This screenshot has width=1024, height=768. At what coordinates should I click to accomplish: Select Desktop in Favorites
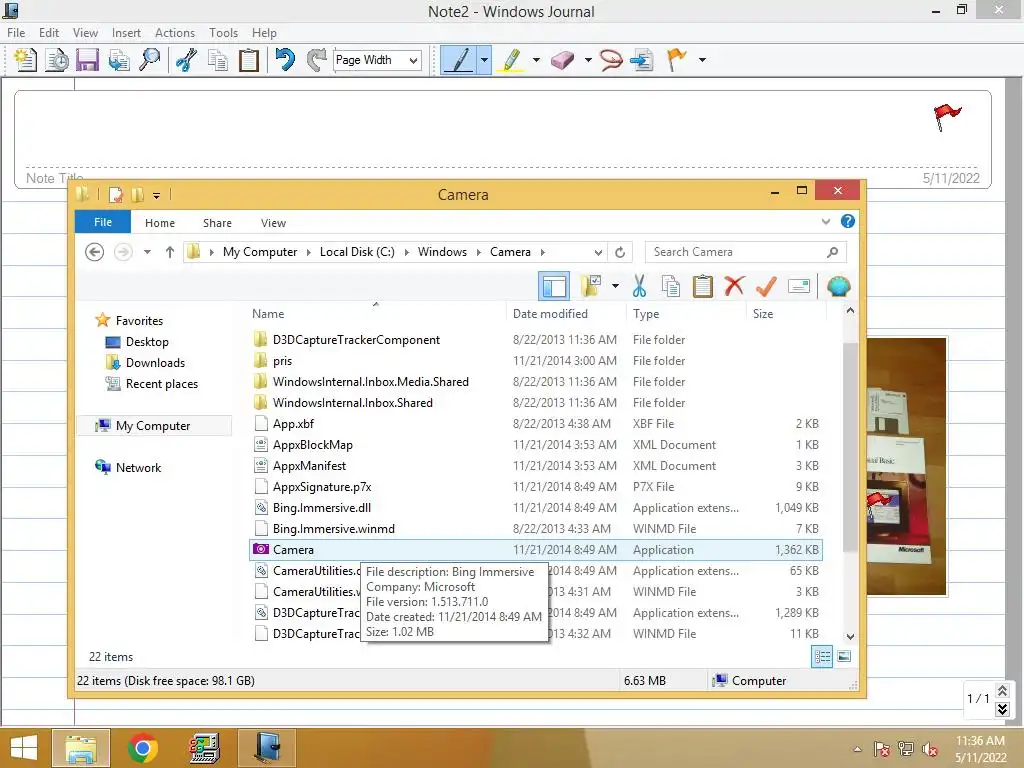[136, 342]
